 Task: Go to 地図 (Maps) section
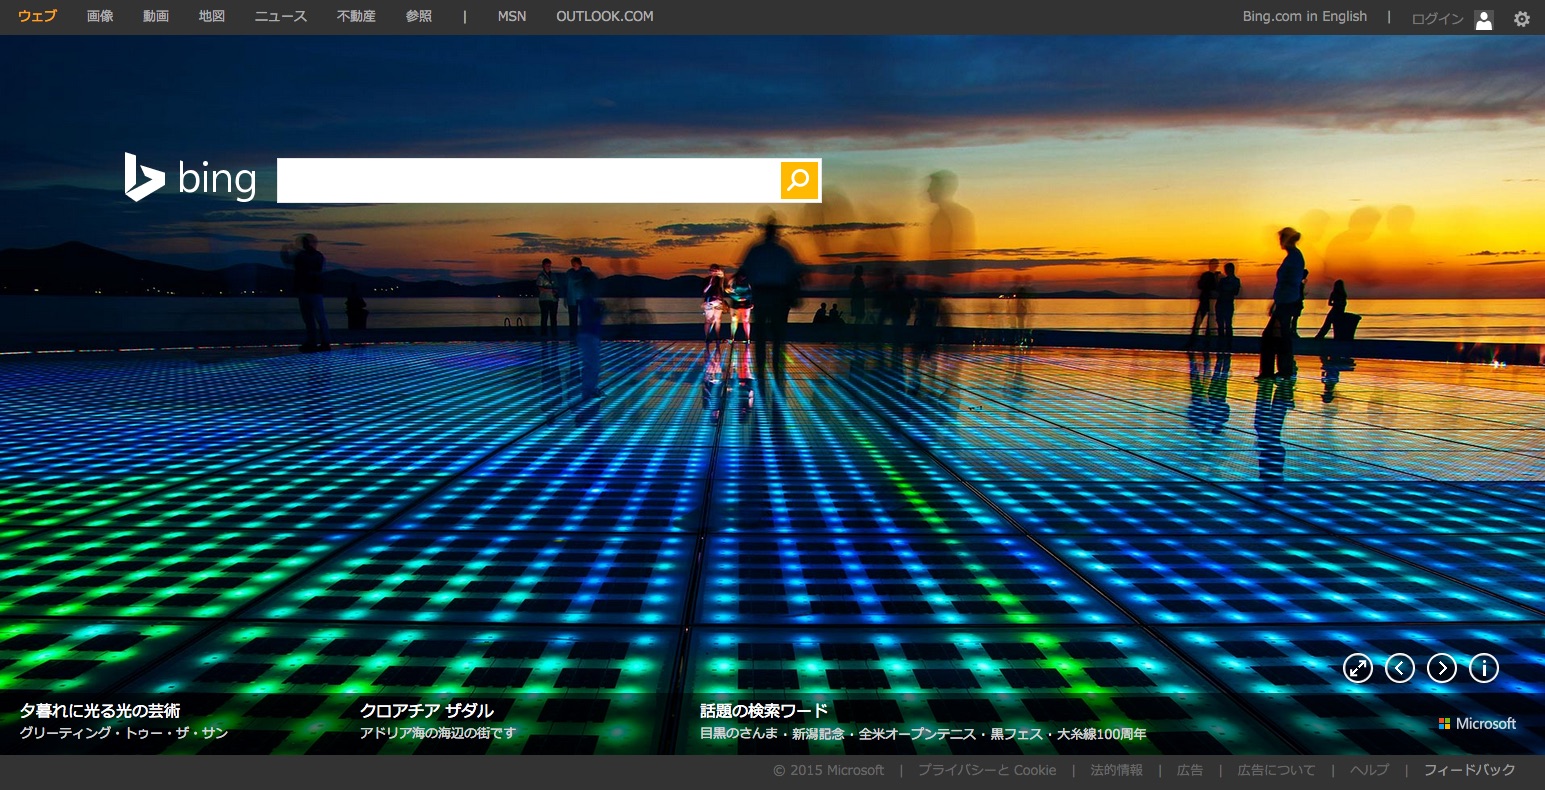(212, 16)
